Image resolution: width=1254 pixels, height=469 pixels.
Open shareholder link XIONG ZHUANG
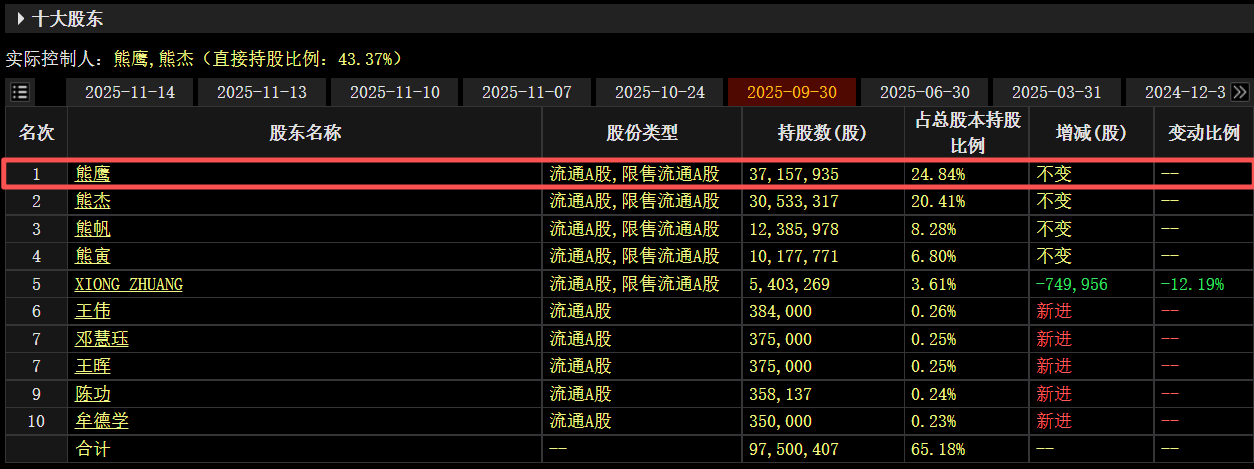129,284
